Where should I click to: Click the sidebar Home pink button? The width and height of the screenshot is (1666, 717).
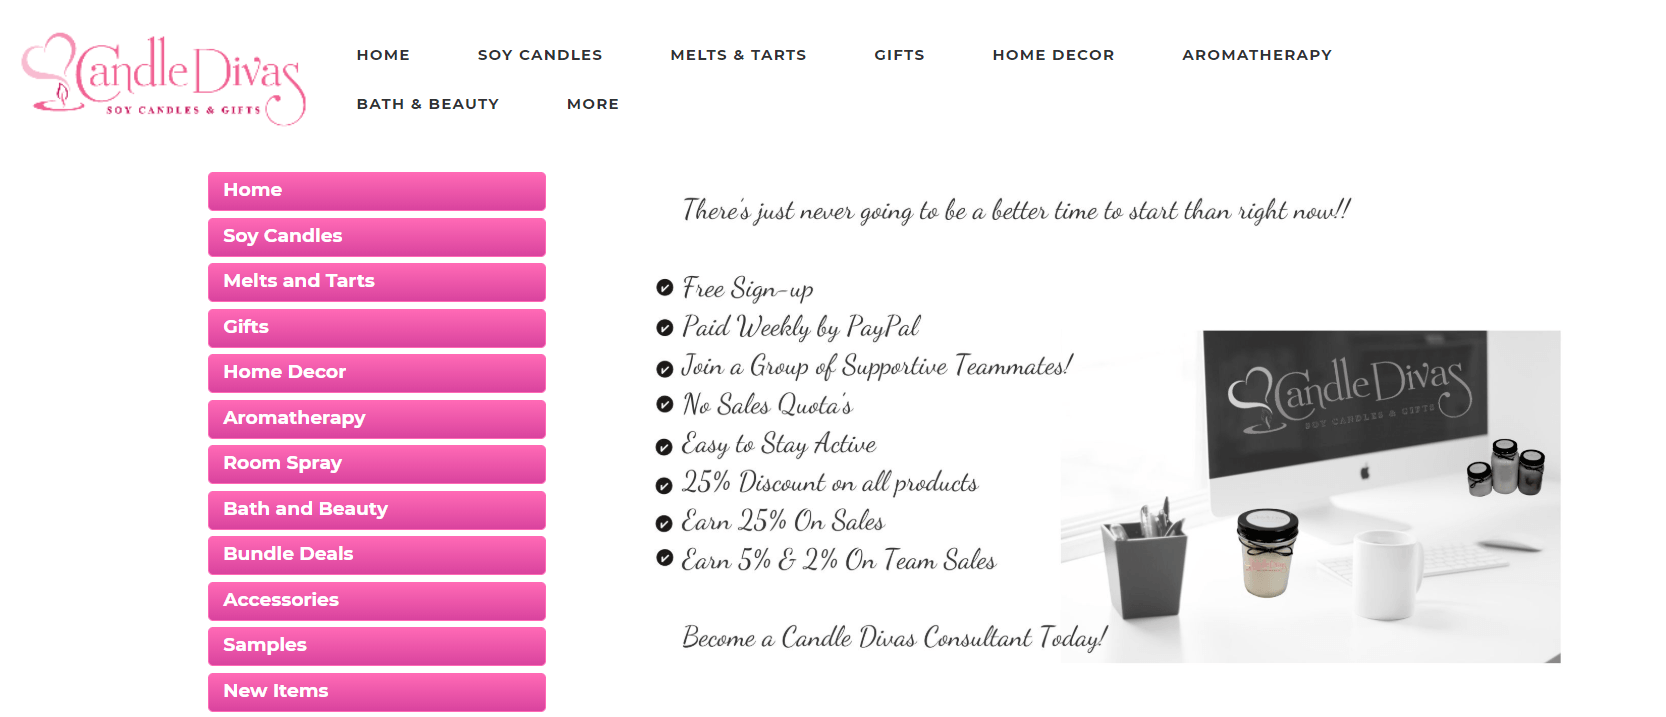click(377, 191)
